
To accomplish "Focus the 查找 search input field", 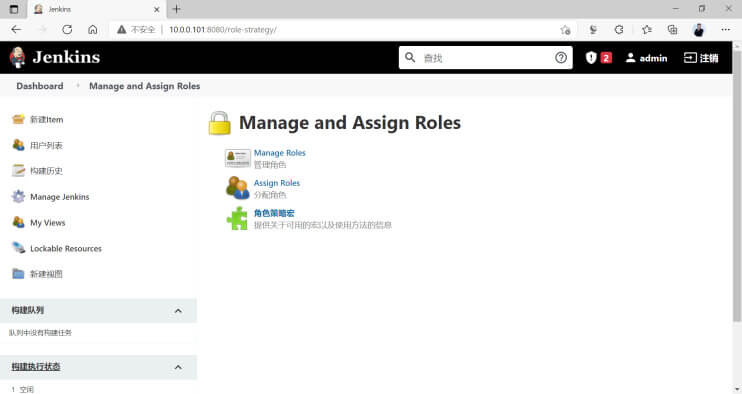I will pos(485,58).
